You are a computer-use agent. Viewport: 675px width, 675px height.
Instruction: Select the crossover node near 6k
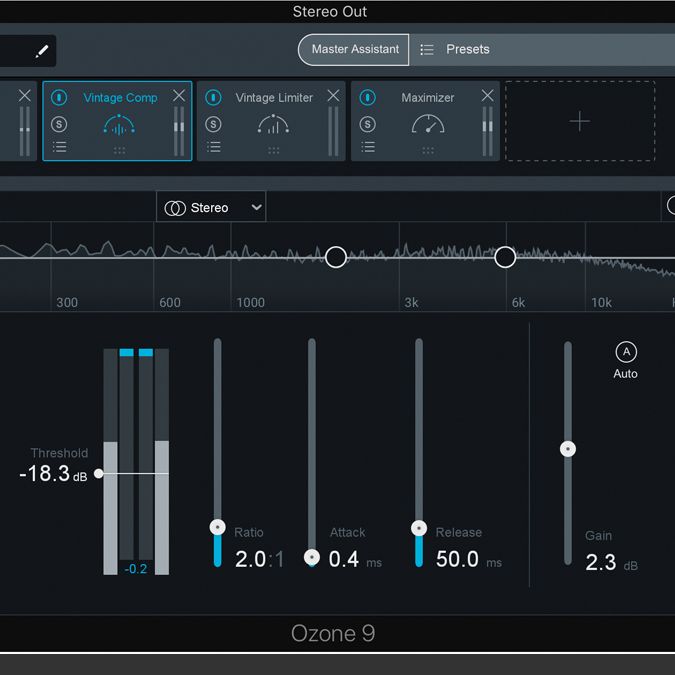505,257
